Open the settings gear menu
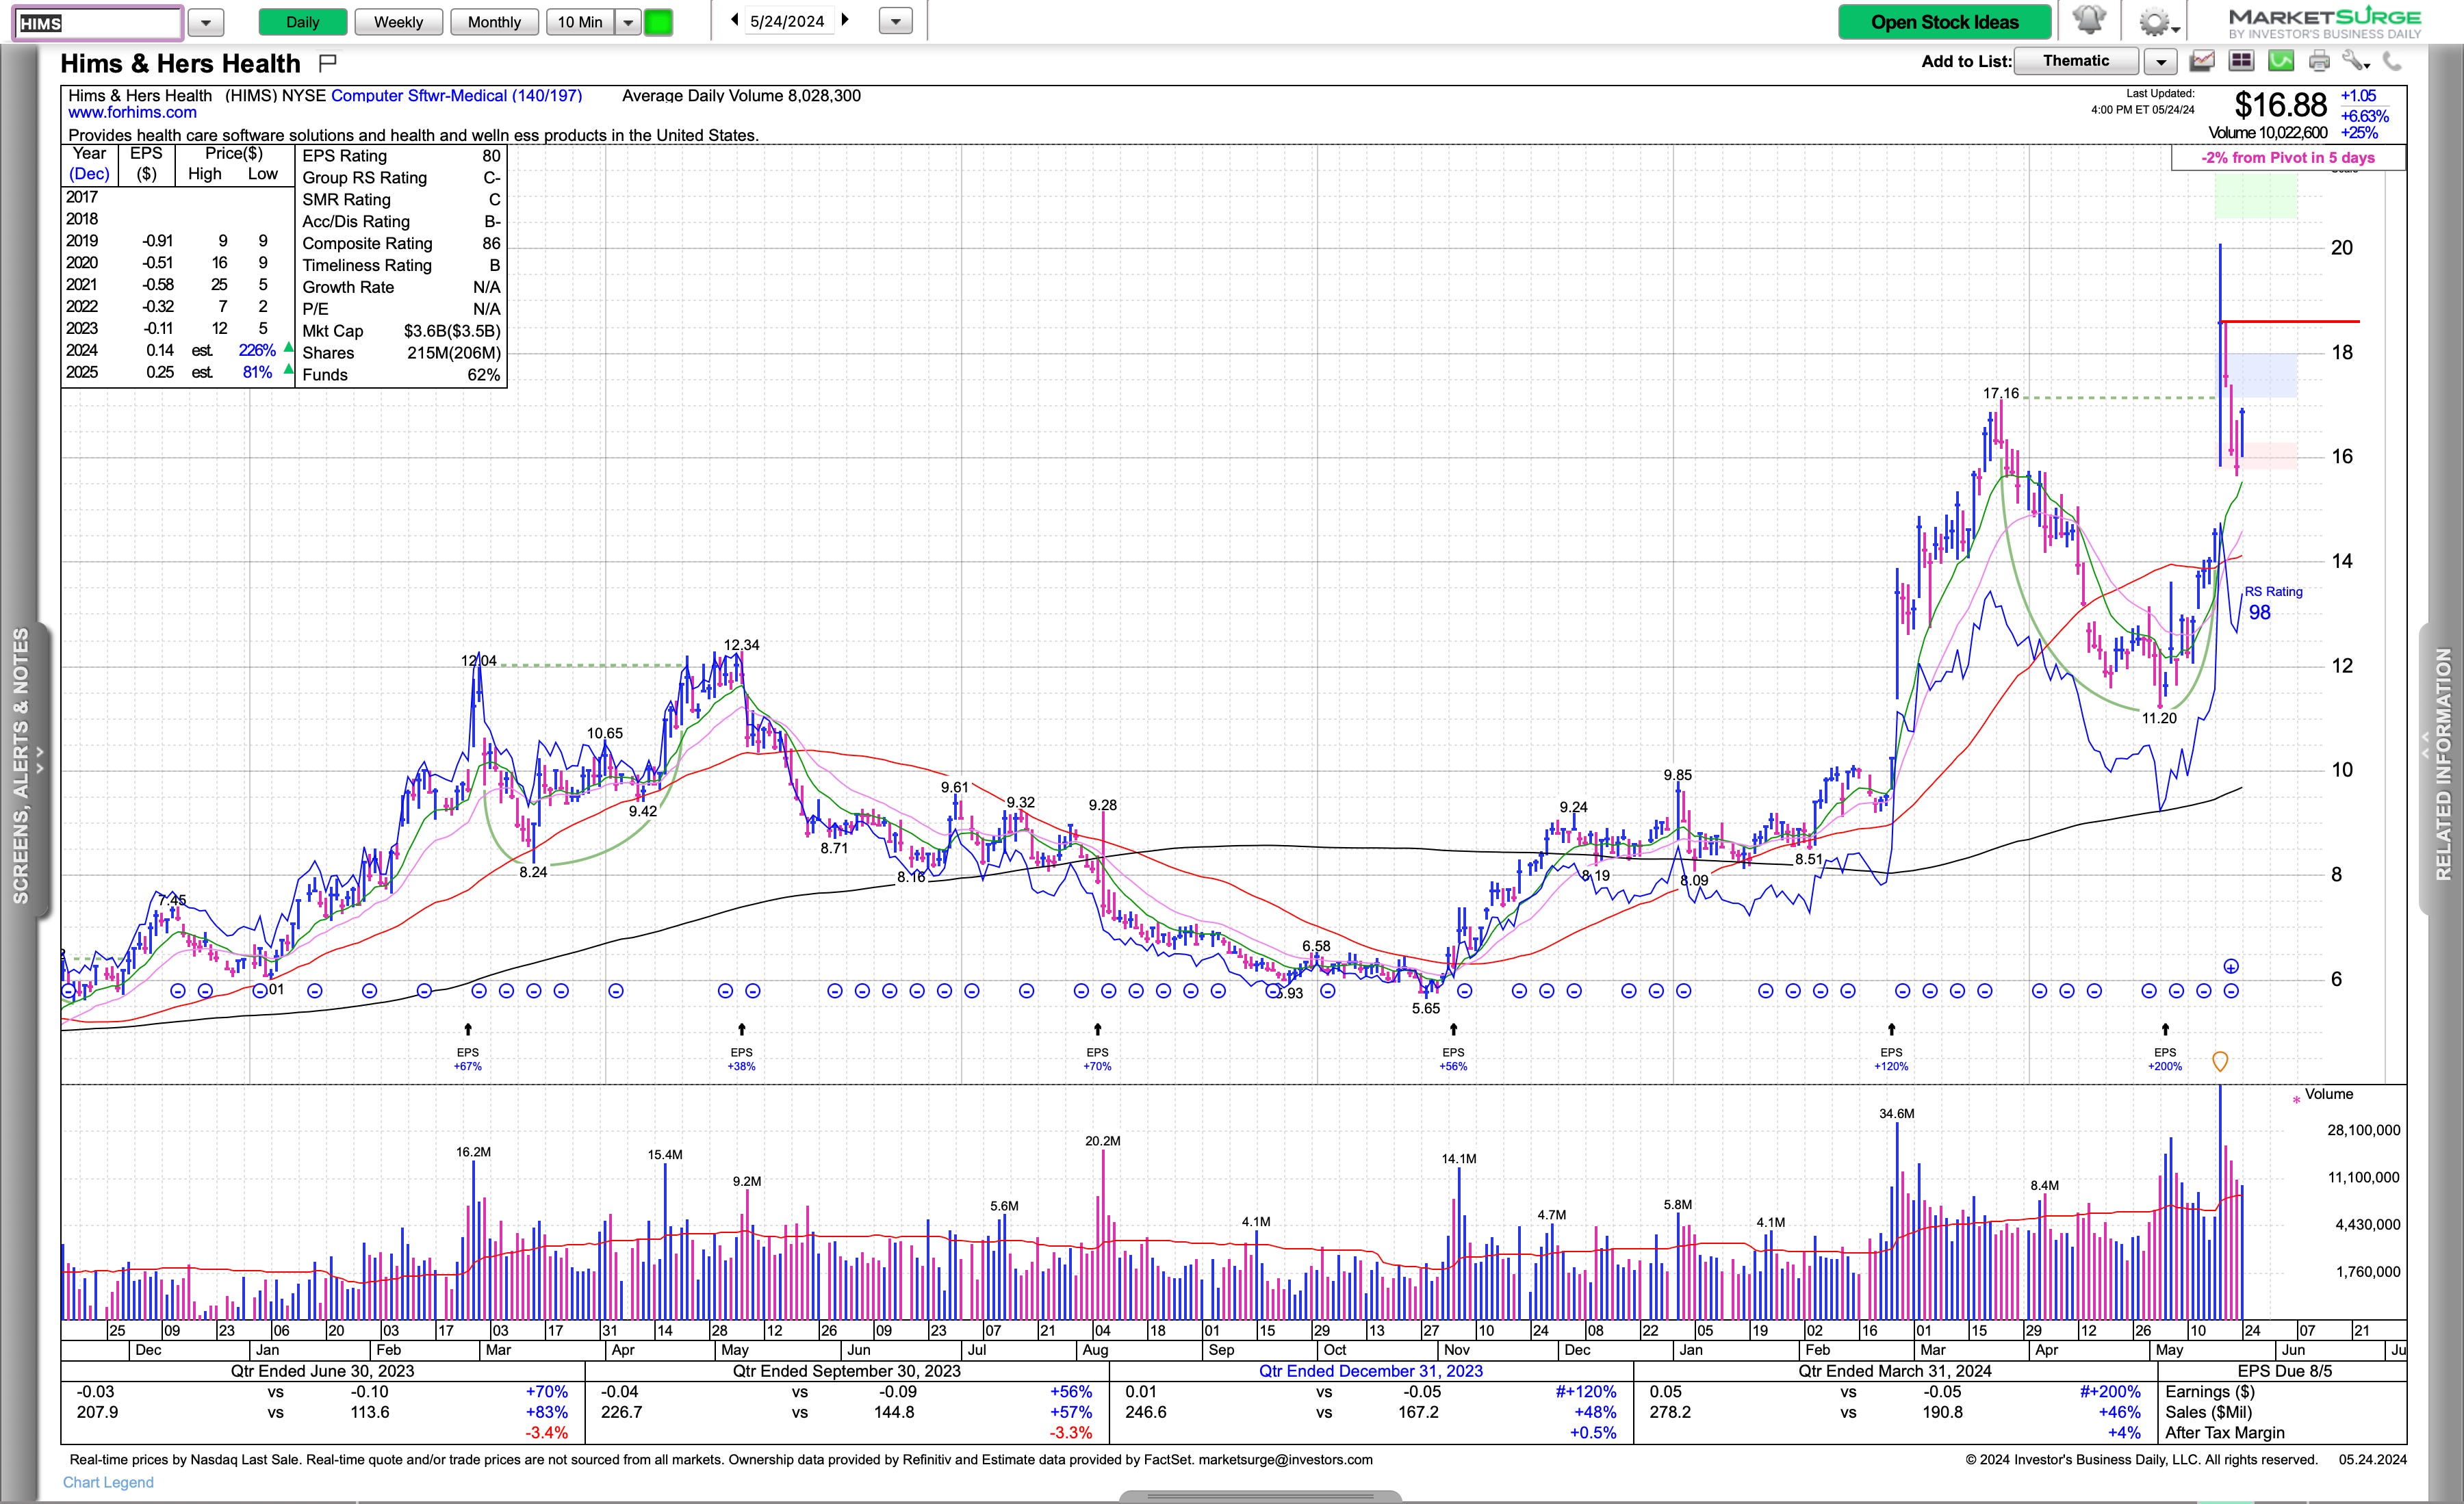This screenshot has height=1504, width=2464. [2156, 22]
